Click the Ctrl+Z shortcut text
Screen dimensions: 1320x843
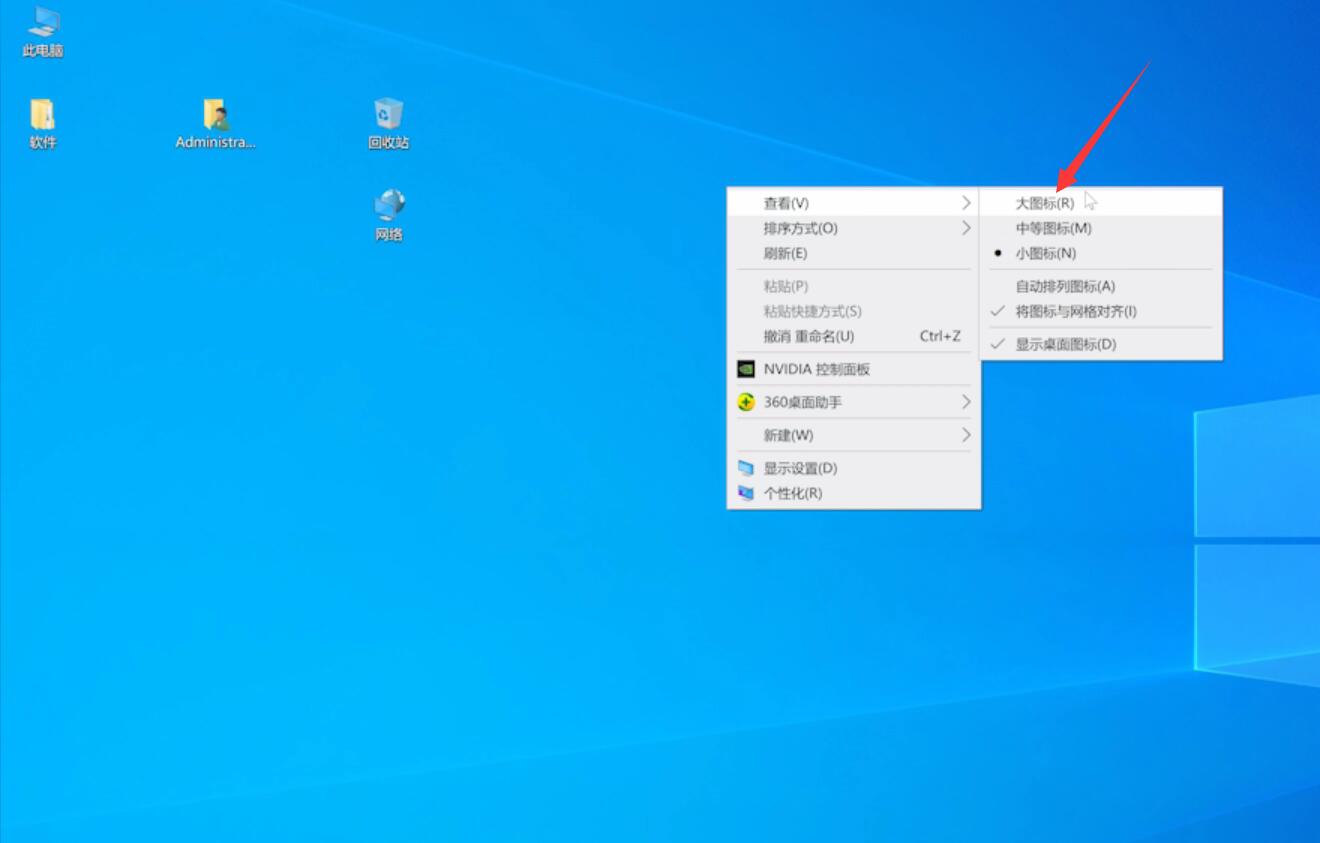pos(940,336)
